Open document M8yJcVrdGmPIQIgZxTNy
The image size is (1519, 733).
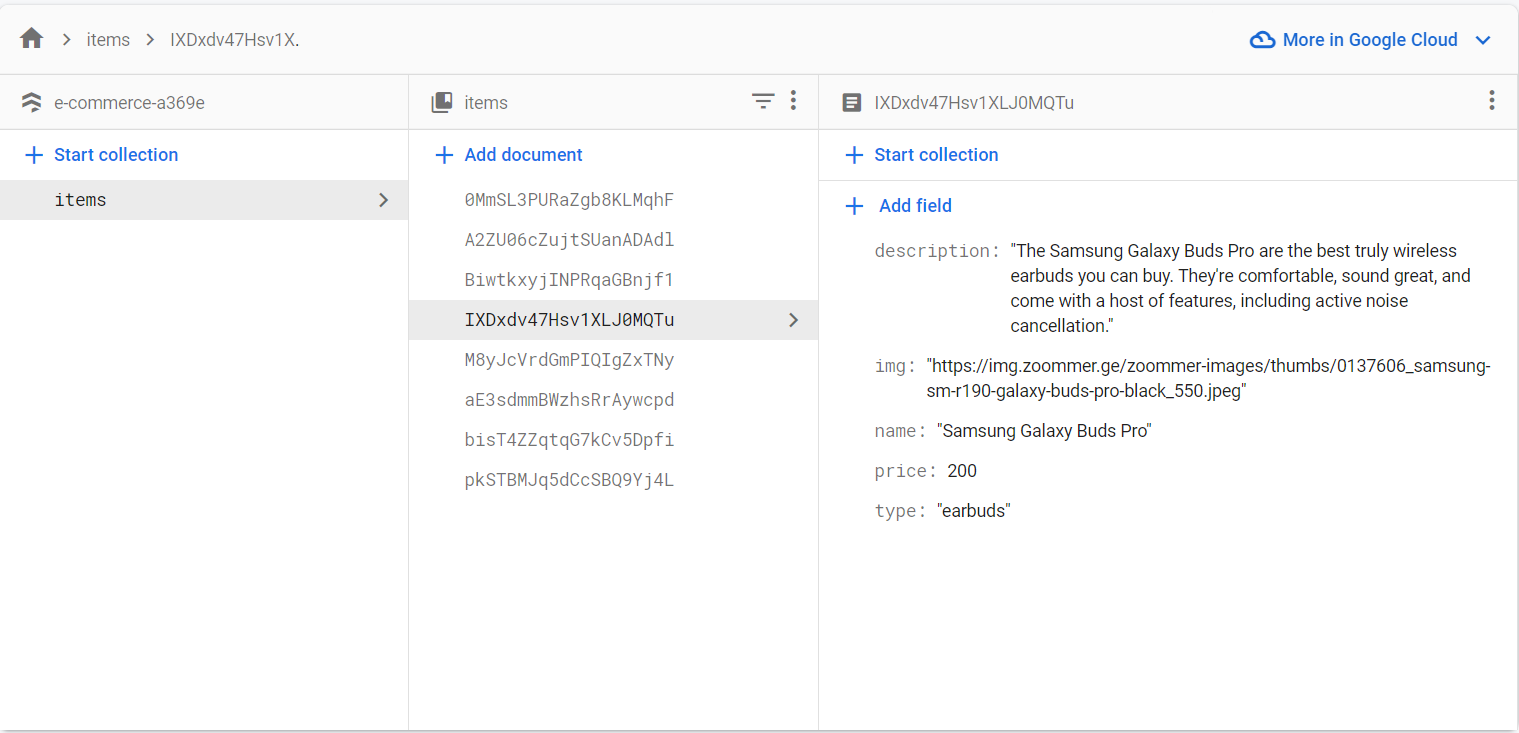point(569,360)
